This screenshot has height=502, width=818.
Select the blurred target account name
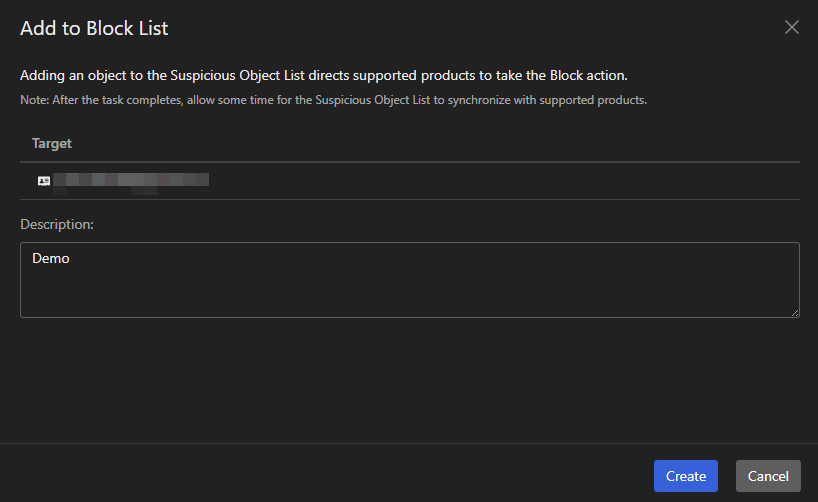click(x=130, y=181)
